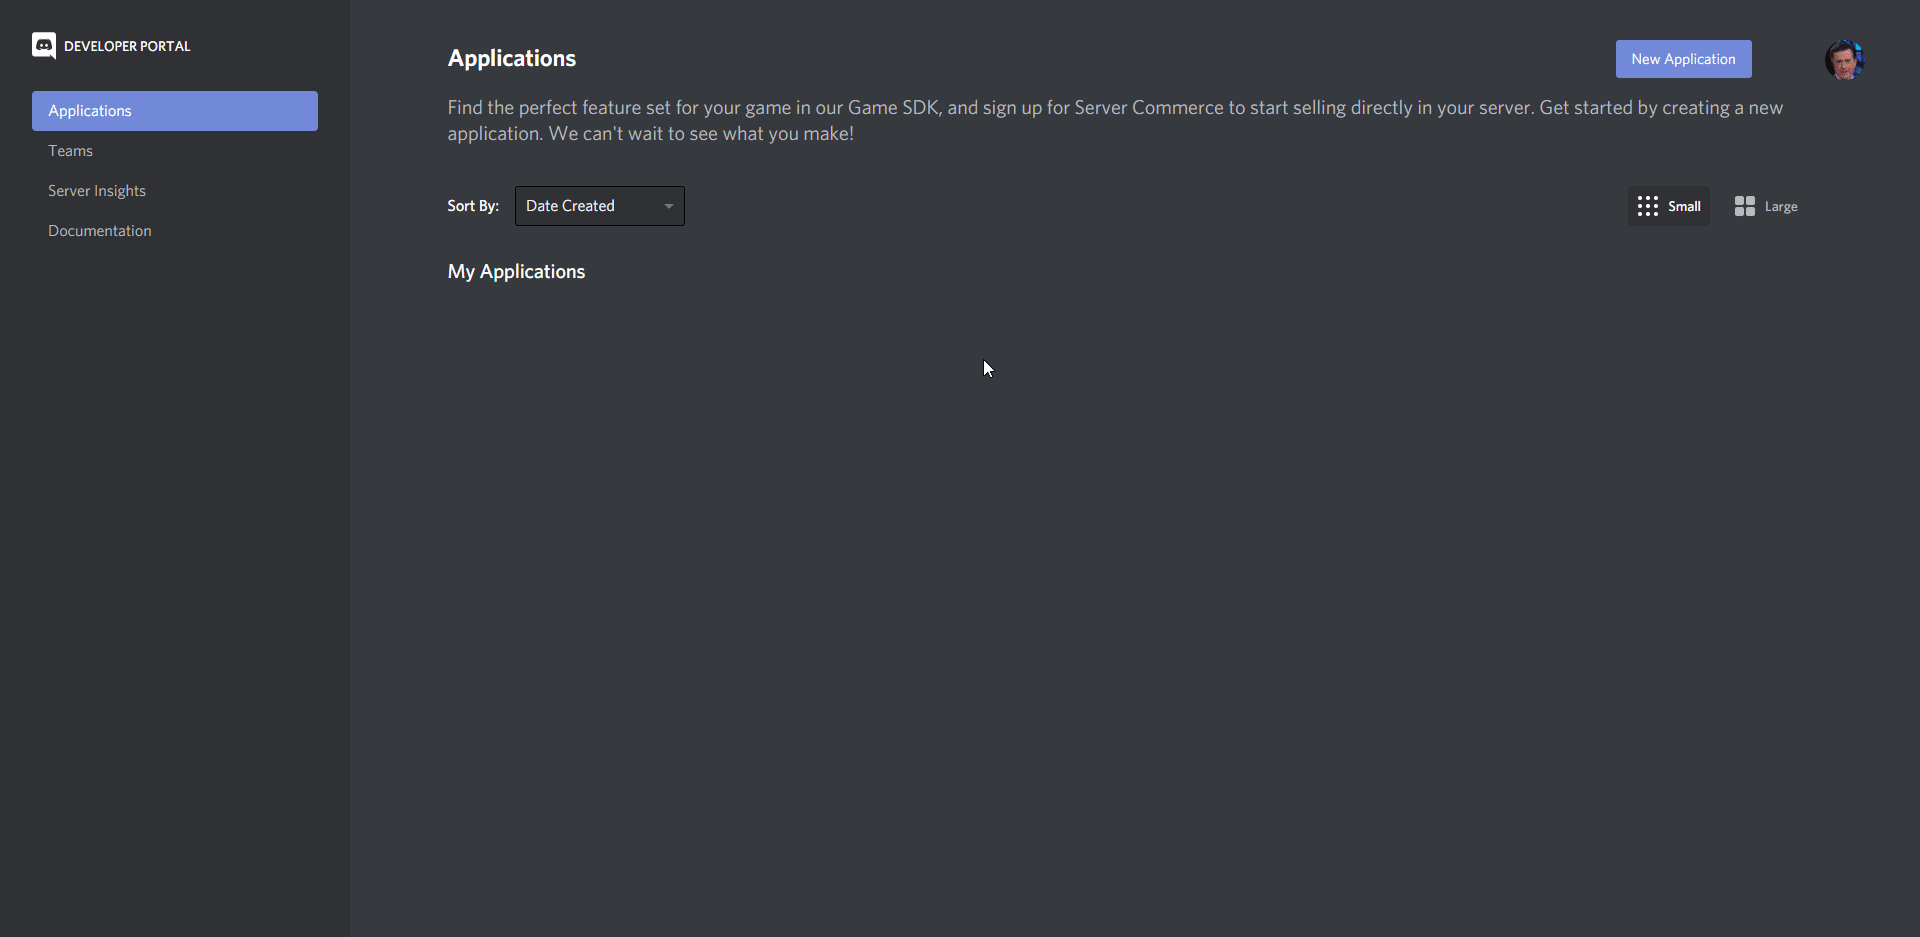The width and height of the screenshot is (1920, 937).
Task: Click the chevron on the Sort By selector
Action: point(668,205)
